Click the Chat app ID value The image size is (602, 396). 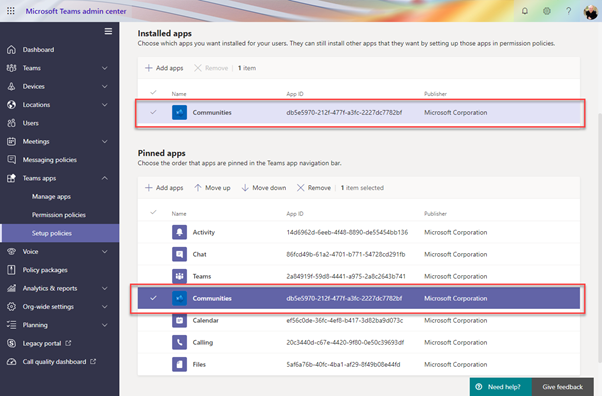click(x=346, y=254)
